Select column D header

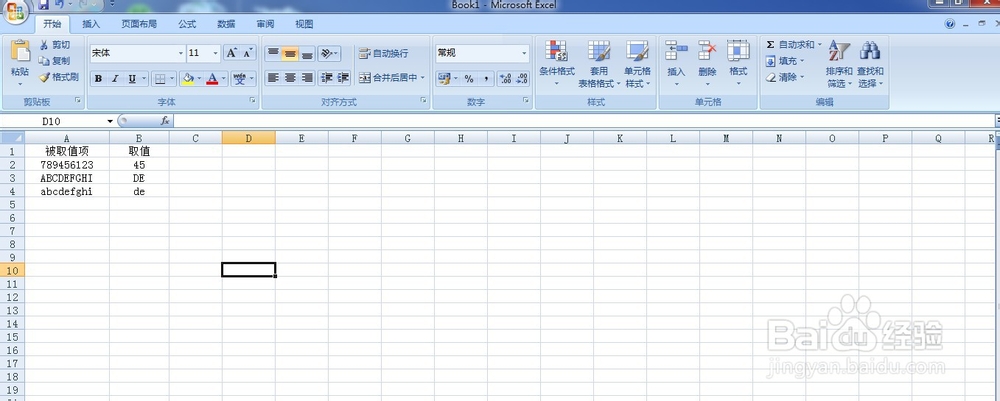point(249,138)
